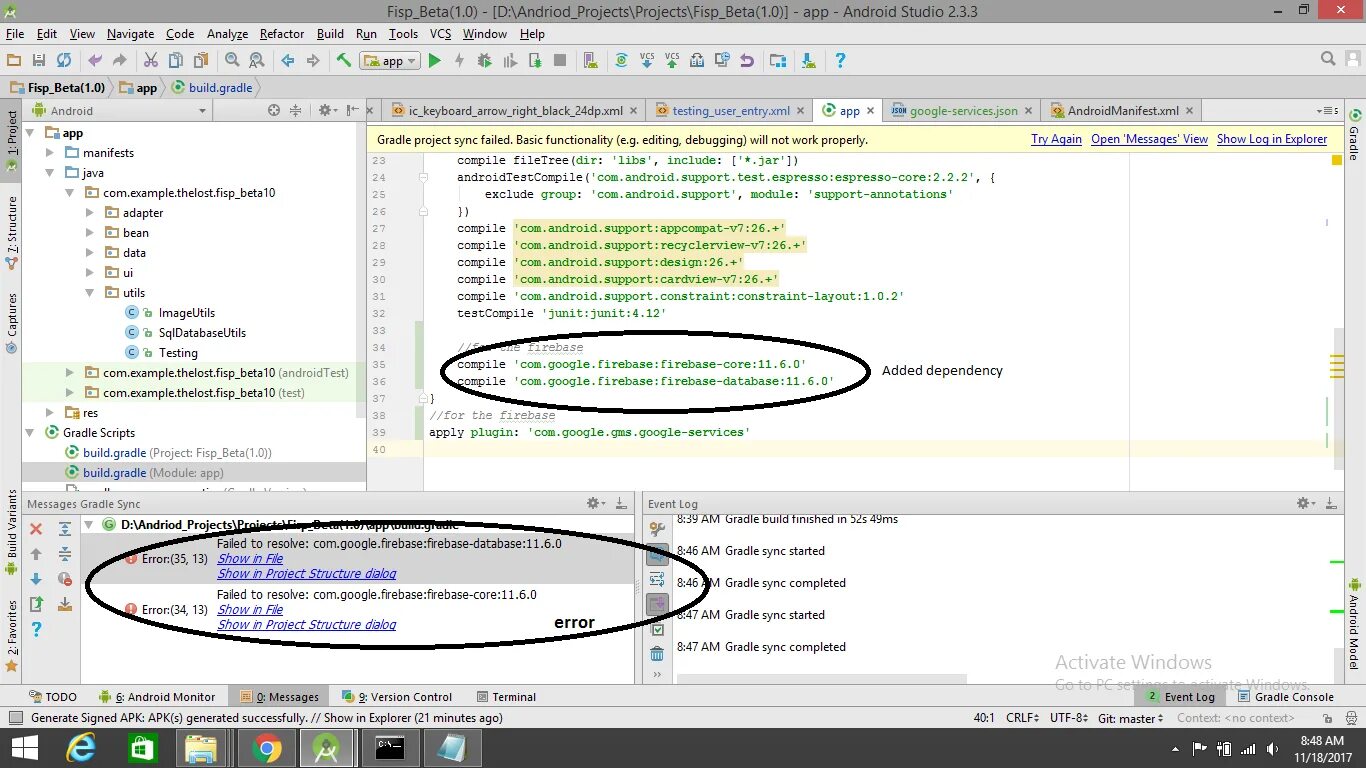Expand the adapter package arrow

(x=90, y=213)
